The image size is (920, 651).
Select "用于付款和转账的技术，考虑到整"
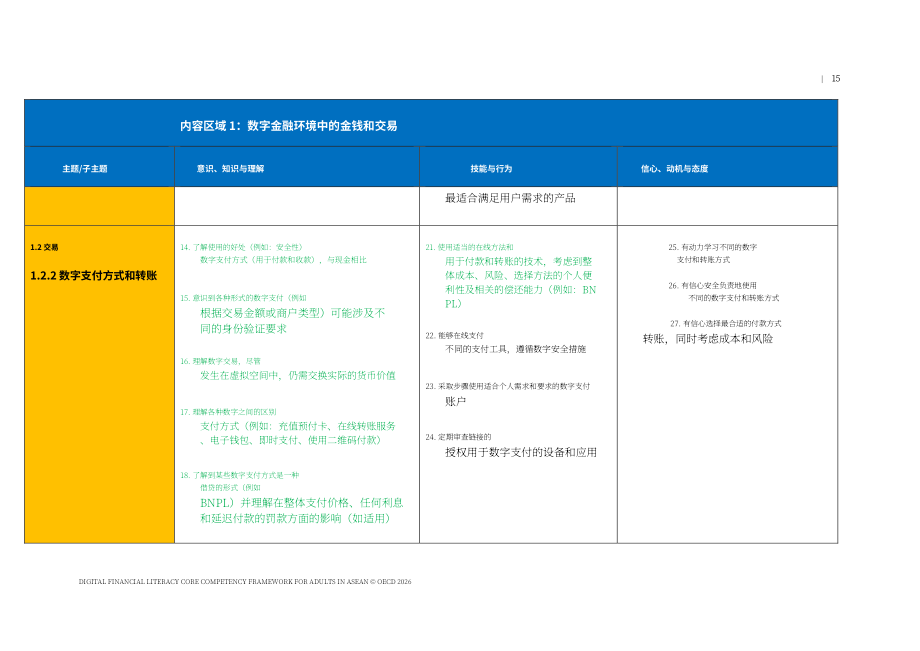(x=519, y=262)
